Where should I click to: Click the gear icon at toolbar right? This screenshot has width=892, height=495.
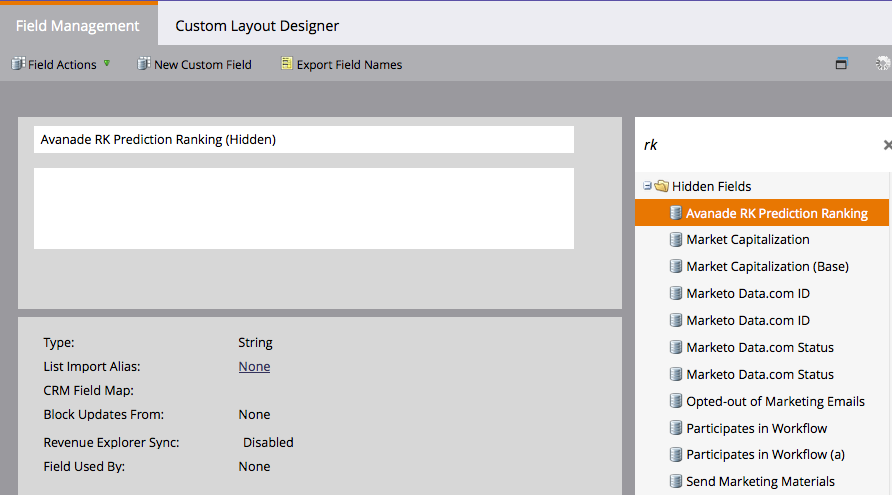point(882,64)
